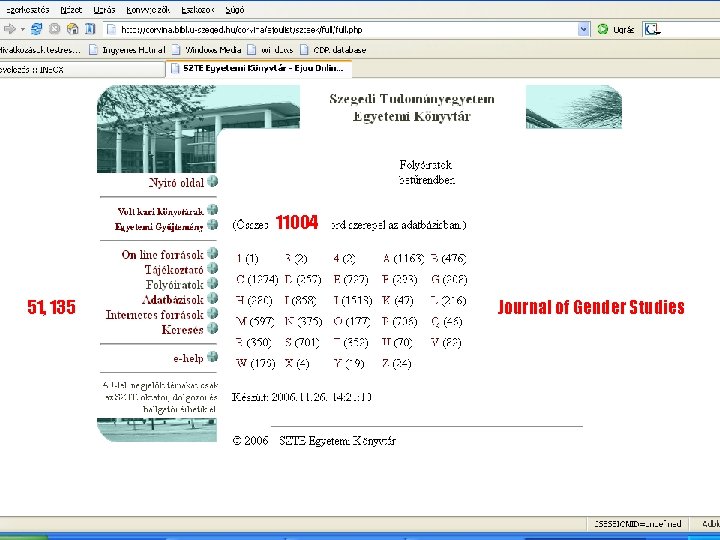The height and width of the screenshot is (540, 720).
Task: Select journals starting with W (176)
Action: (x=256, y=364)
